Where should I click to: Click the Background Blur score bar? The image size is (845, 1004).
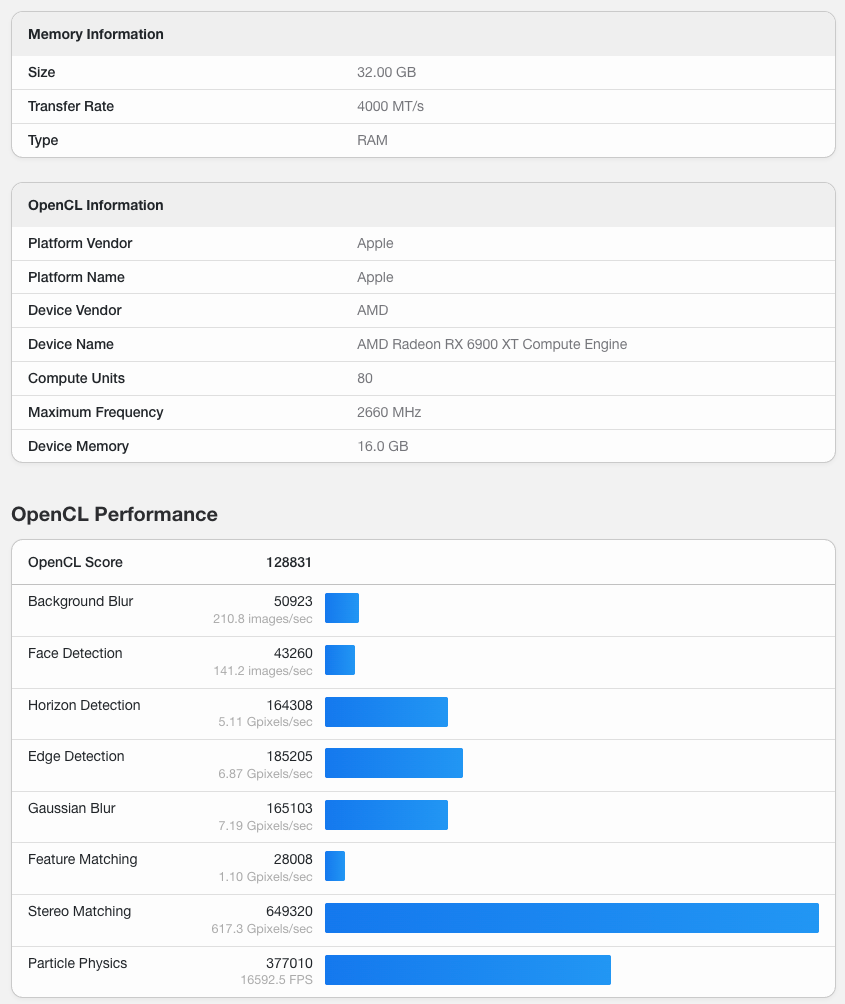tap(342, 608)
